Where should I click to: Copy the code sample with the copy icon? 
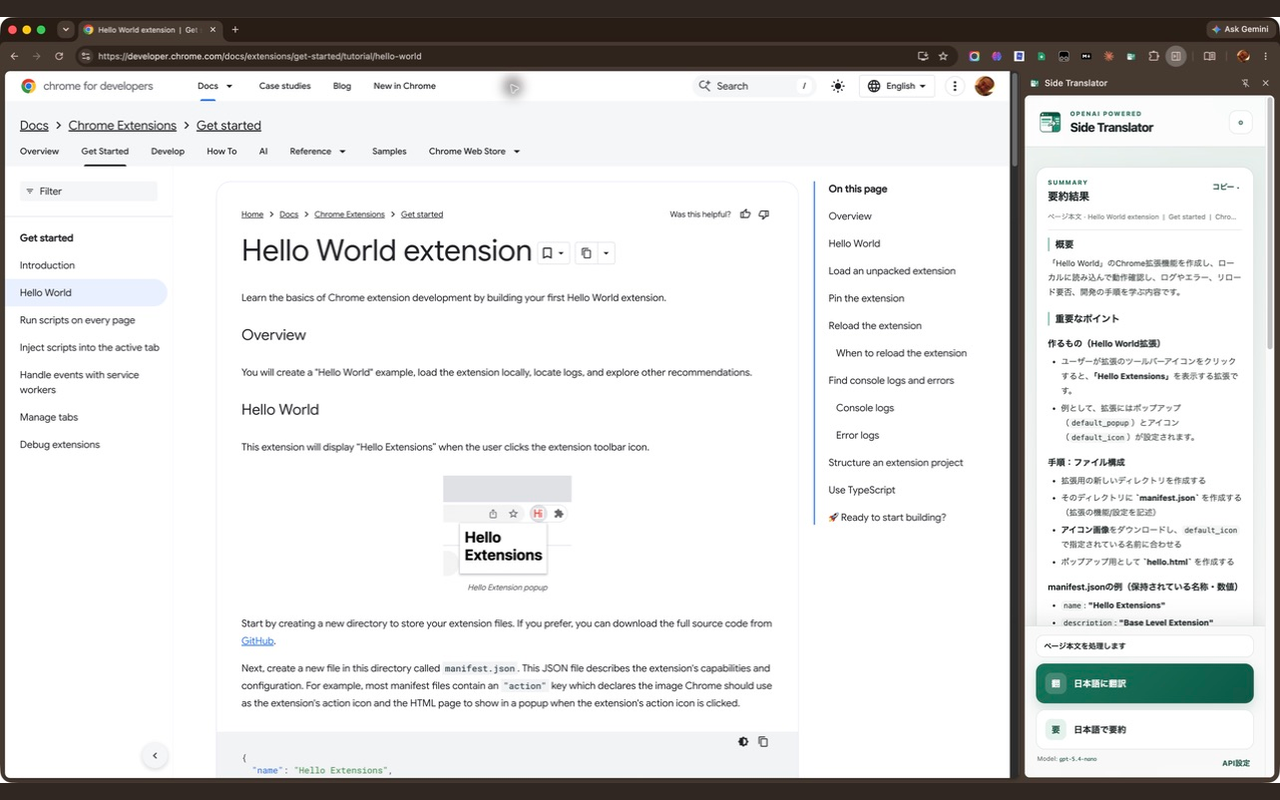[763, 741]
